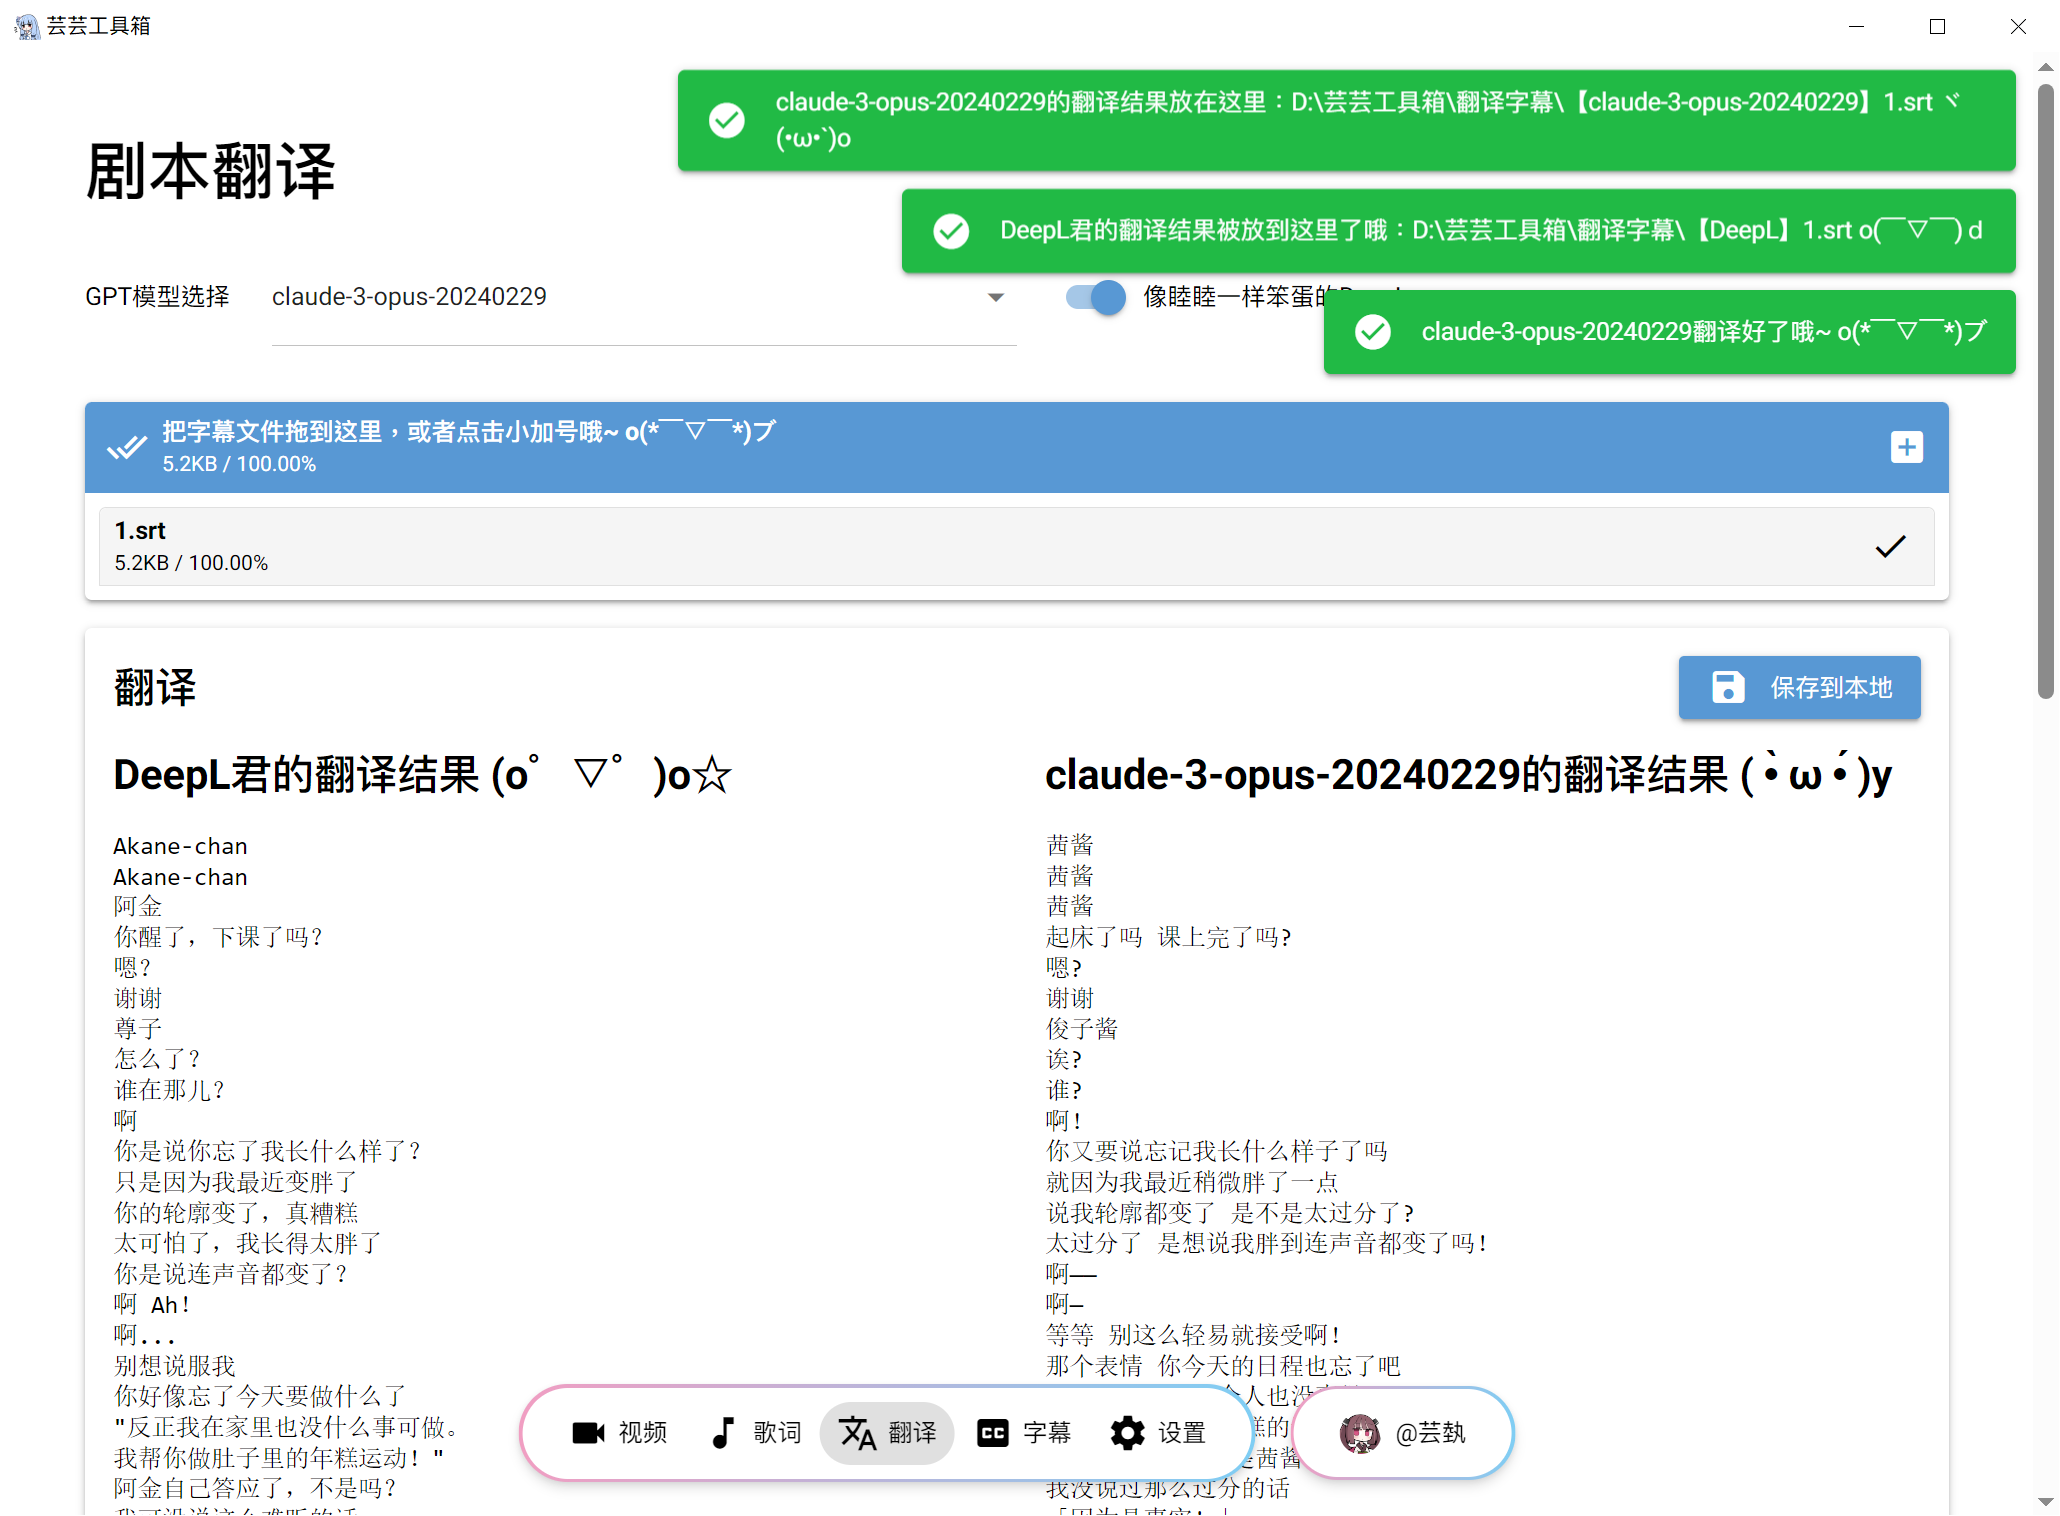Click the DeepL君的翻译结果 heading
Screen dimensions: 2060x1516
422,775
